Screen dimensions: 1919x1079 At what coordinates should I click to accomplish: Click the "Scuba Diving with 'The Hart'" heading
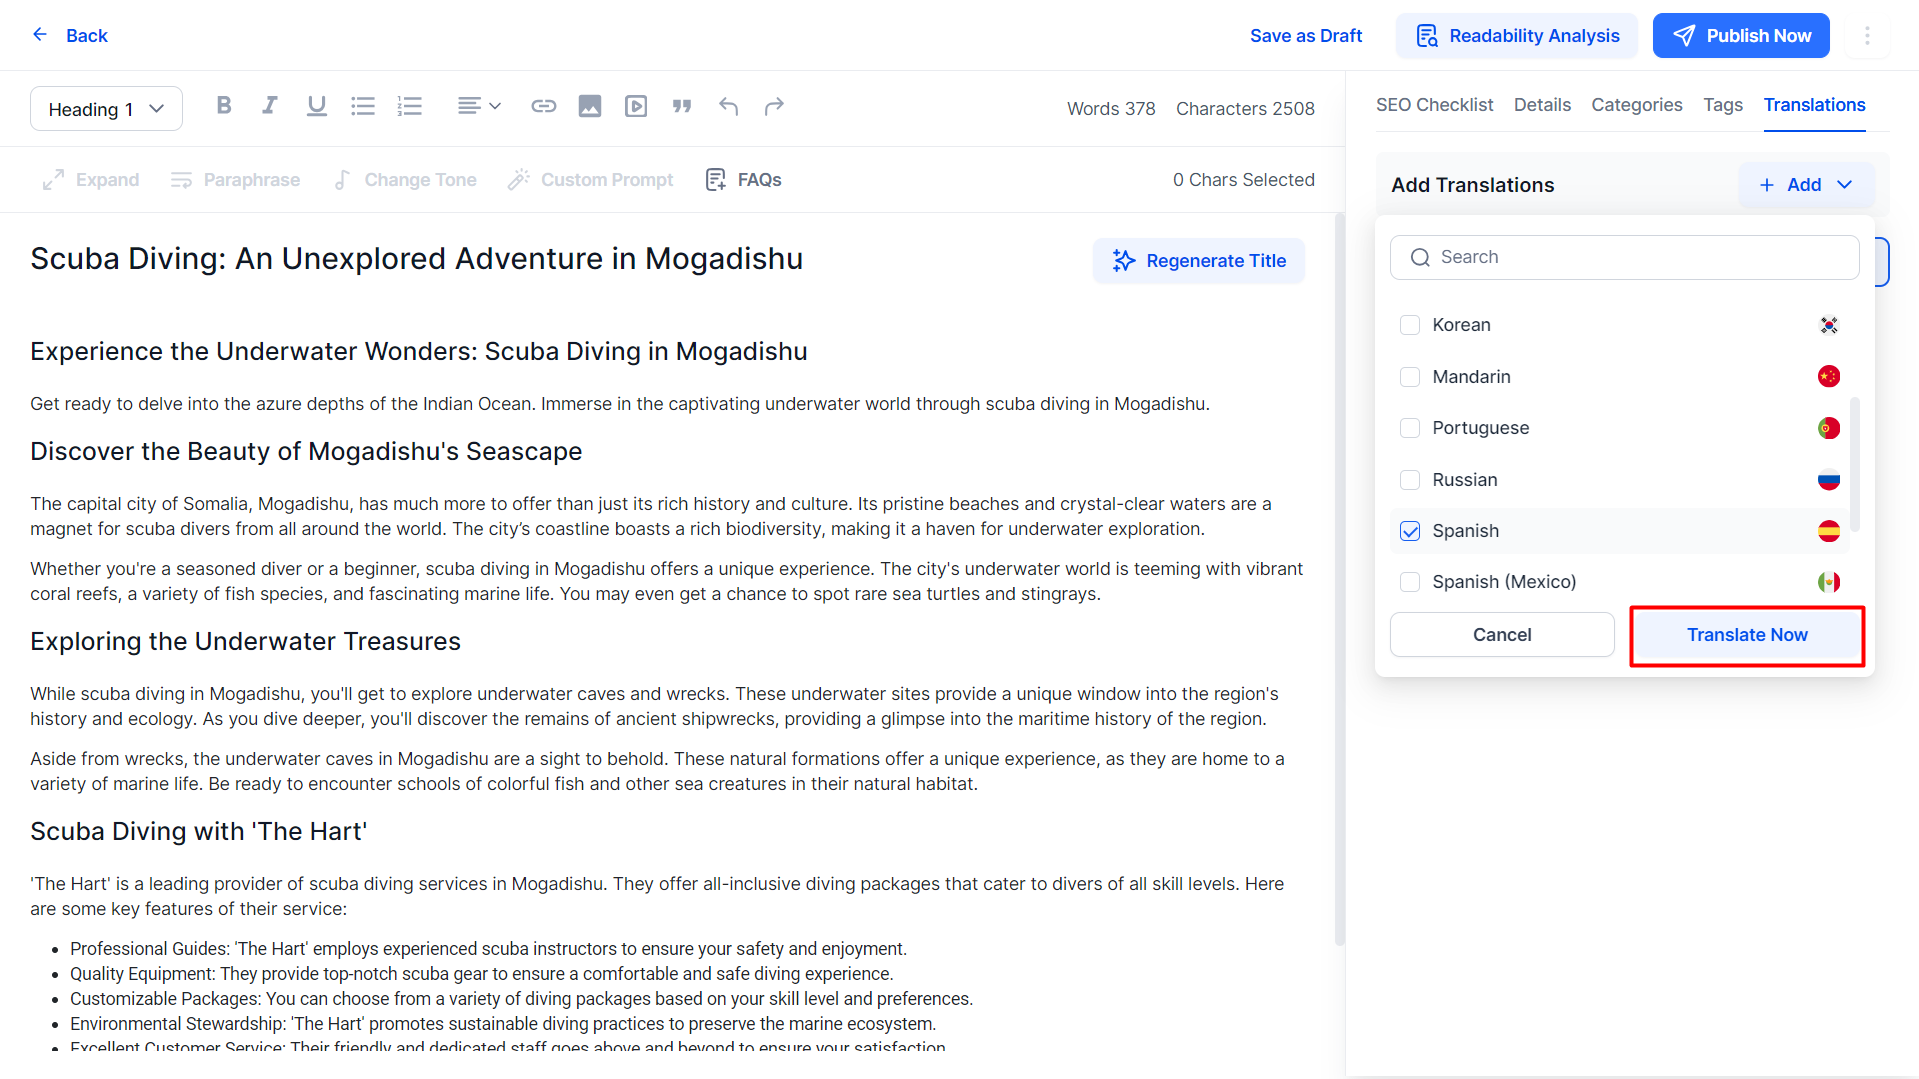pyautogui.click(x=199, y=832)
